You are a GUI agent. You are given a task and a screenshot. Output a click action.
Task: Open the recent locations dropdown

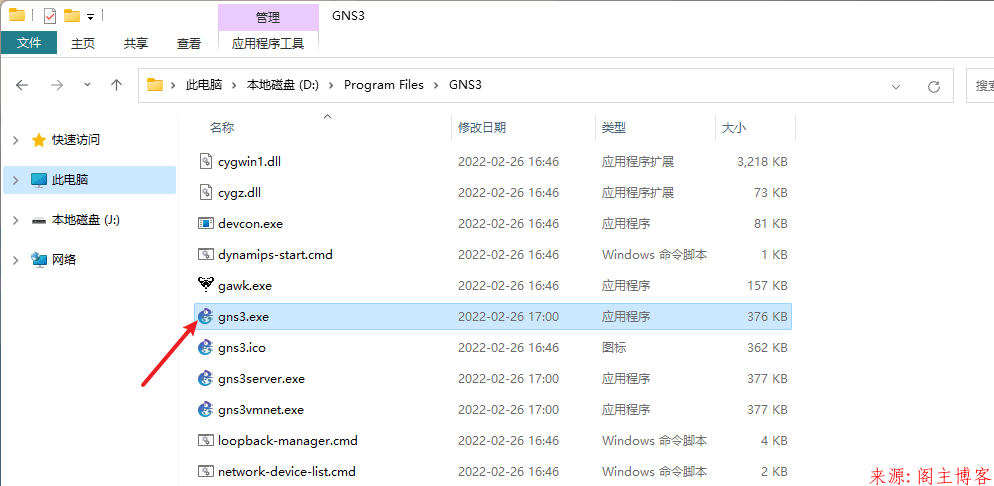(87, 85)
